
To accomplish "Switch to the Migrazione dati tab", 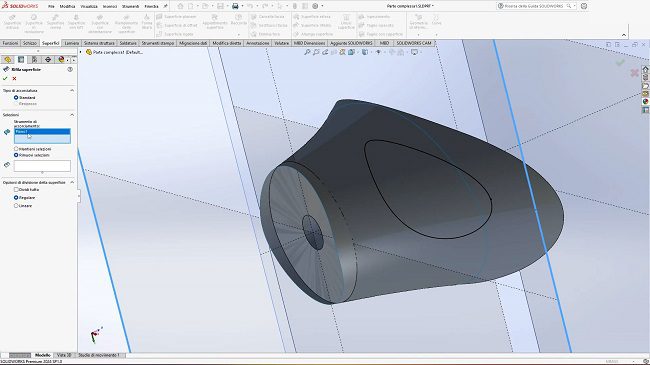I will point(193,43).
